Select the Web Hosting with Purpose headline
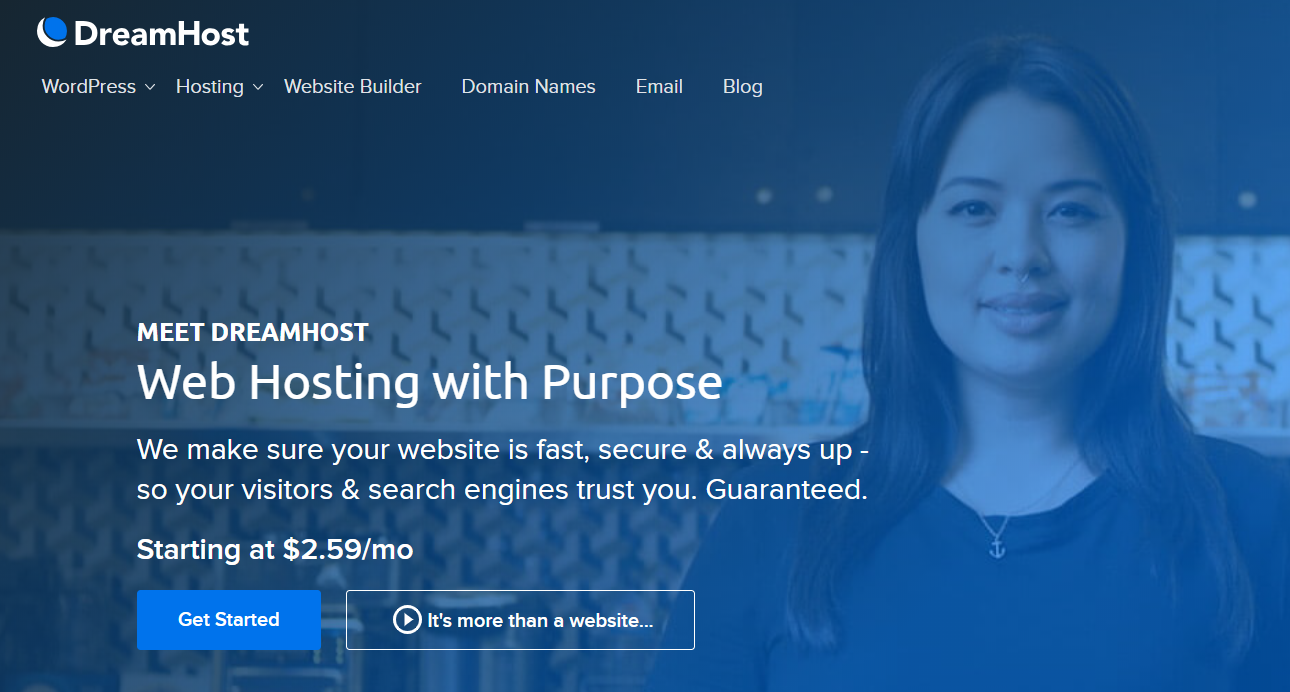 [430, 382]
